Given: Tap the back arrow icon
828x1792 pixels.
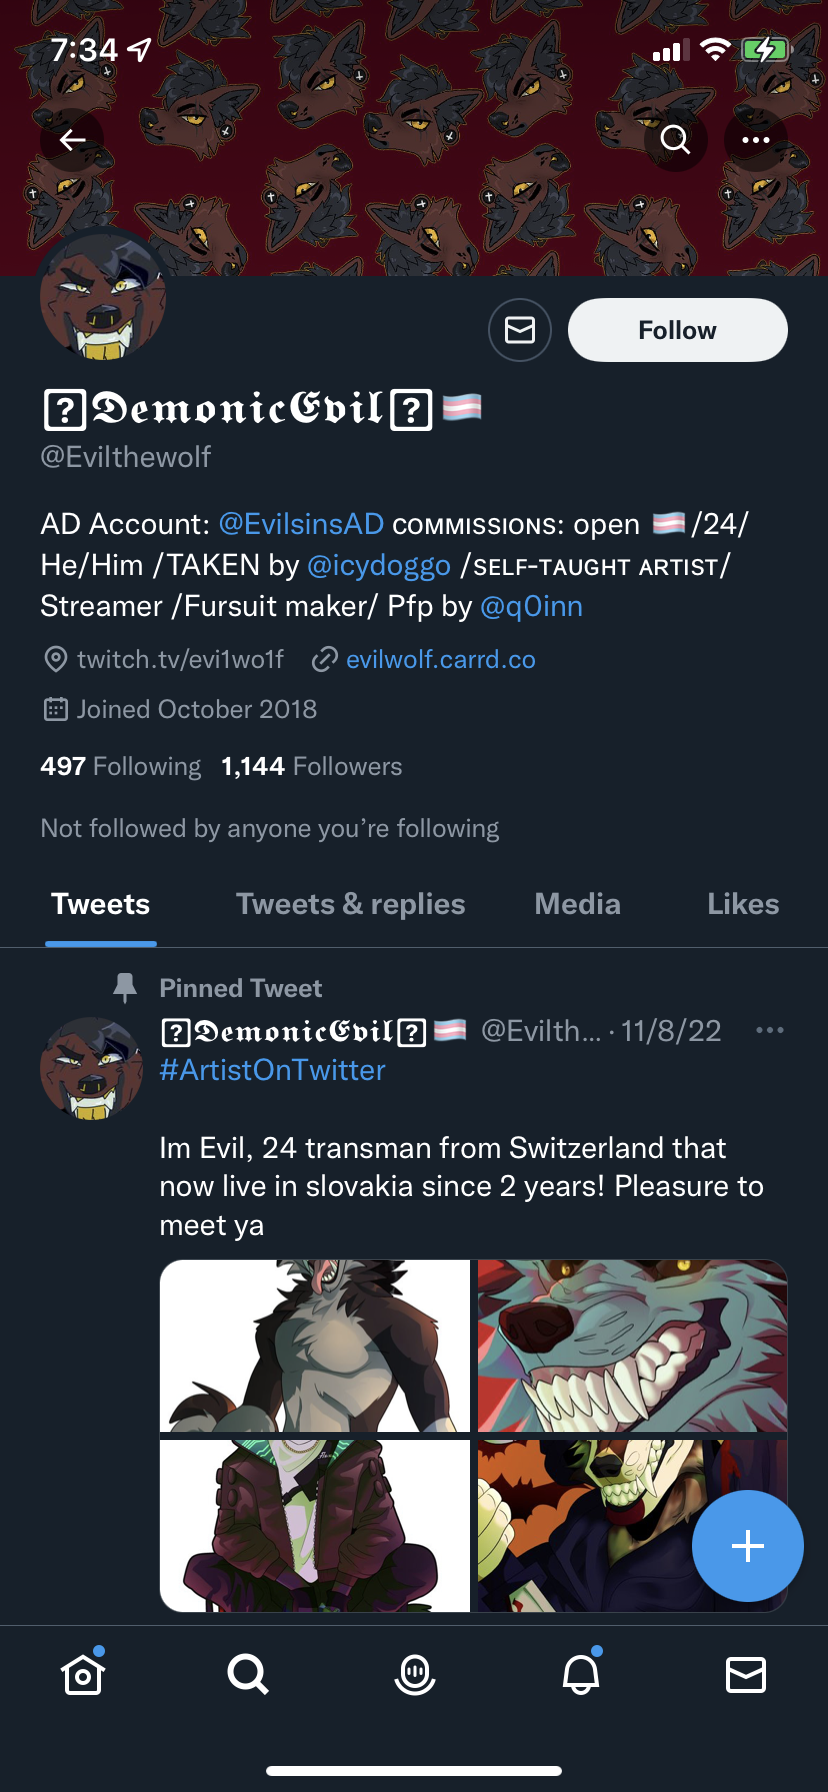Looking at the screenshot, I should 72,140.
